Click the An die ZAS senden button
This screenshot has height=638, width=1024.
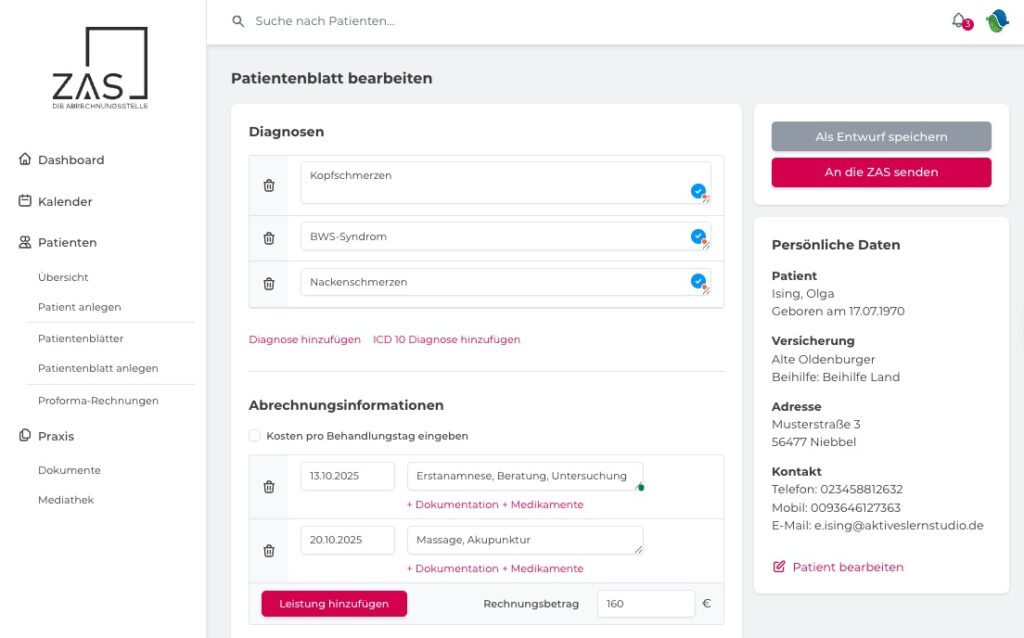[x=880, y=171]
